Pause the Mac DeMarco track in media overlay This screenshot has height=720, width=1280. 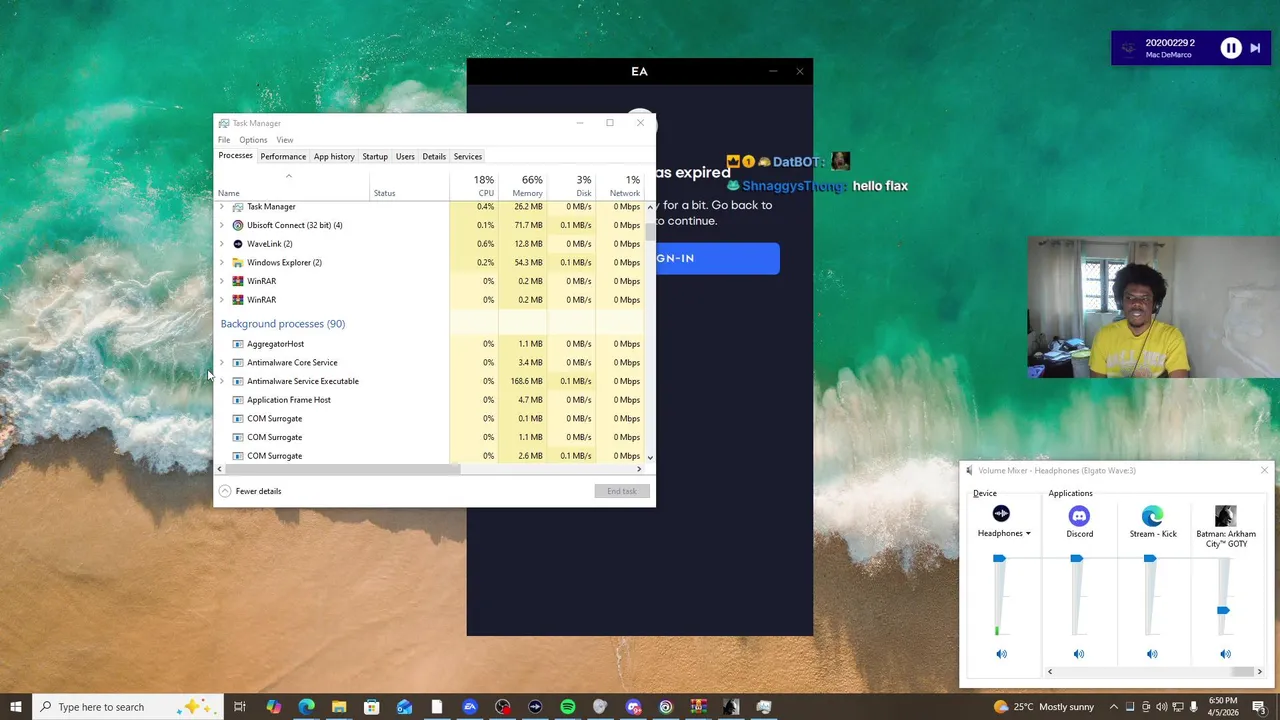tap(1231, 48)
